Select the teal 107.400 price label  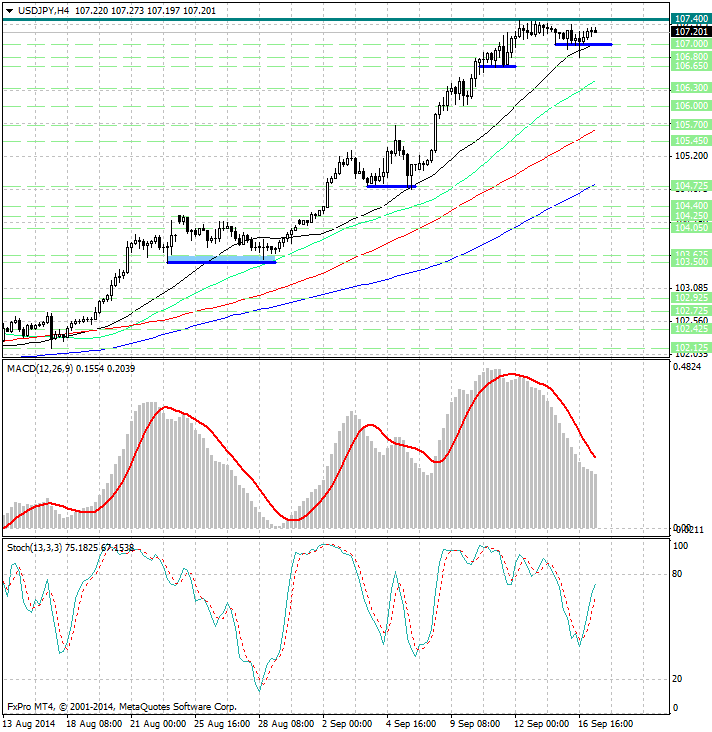point(691,19)
